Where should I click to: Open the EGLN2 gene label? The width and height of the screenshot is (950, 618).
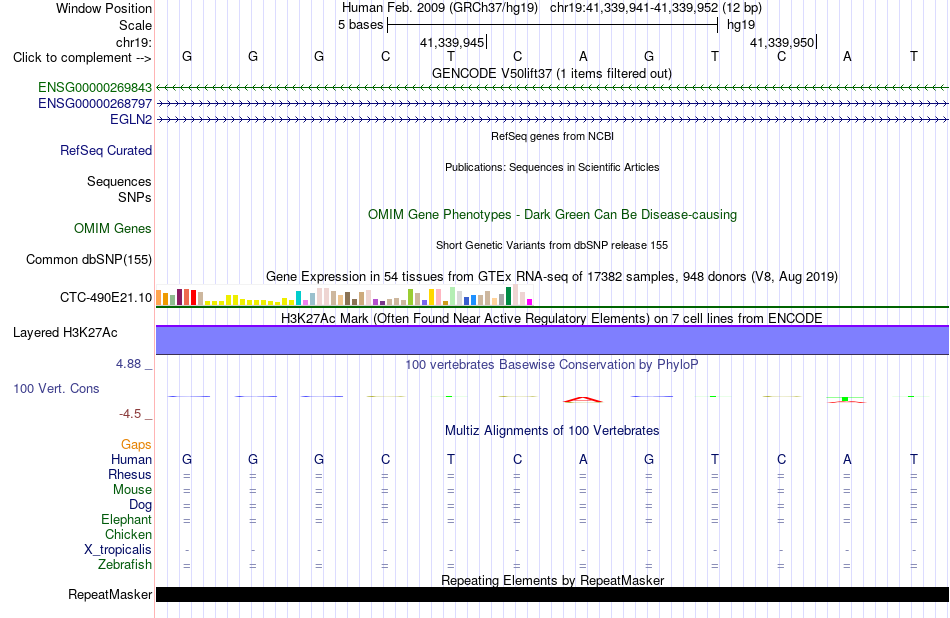131,119
